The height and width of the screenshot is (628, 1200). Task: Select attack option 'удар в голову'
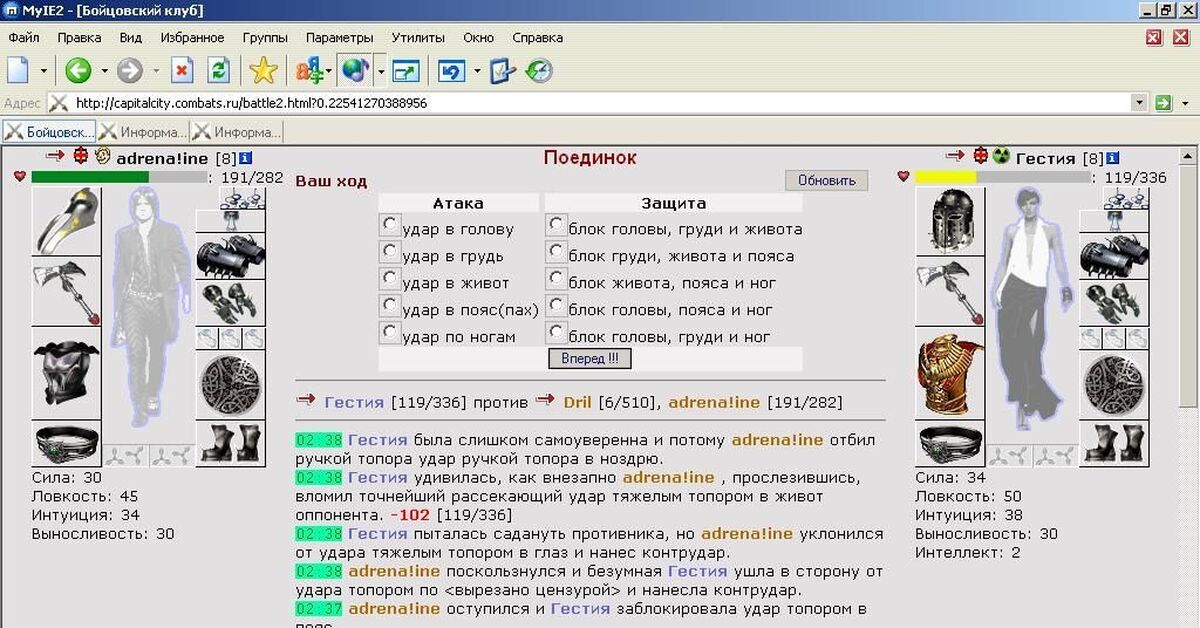[390, 224]
